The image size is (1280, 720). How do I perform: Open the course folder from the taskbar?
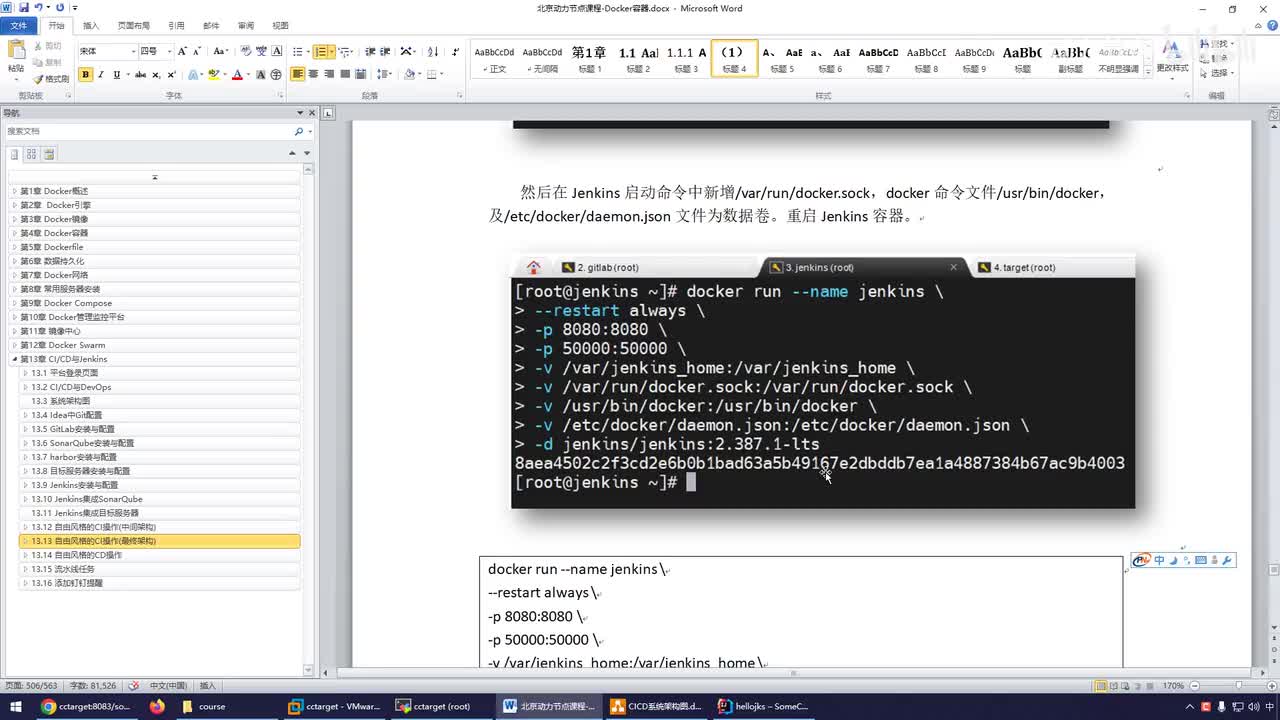[211, 706]
